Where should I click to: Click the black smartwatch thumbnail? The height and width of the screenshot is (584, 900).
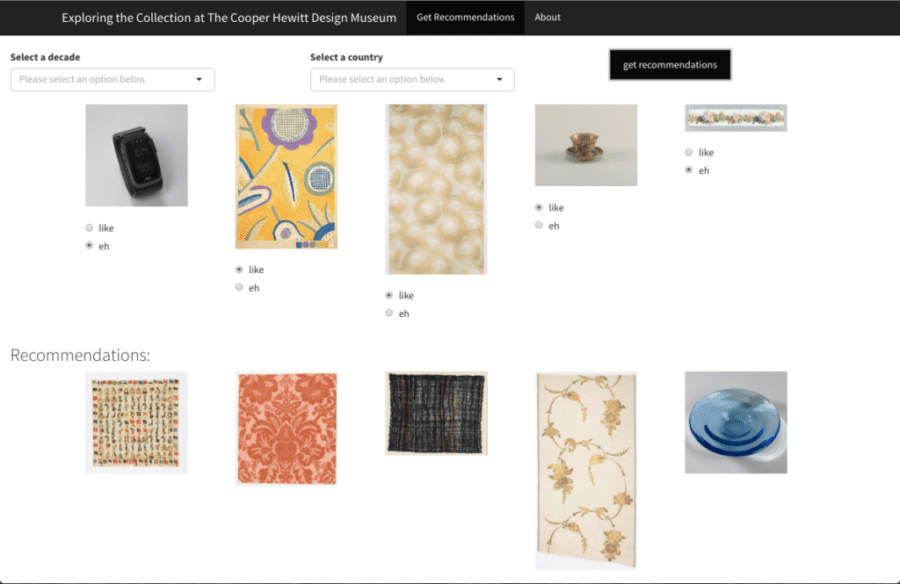(137, 155)
